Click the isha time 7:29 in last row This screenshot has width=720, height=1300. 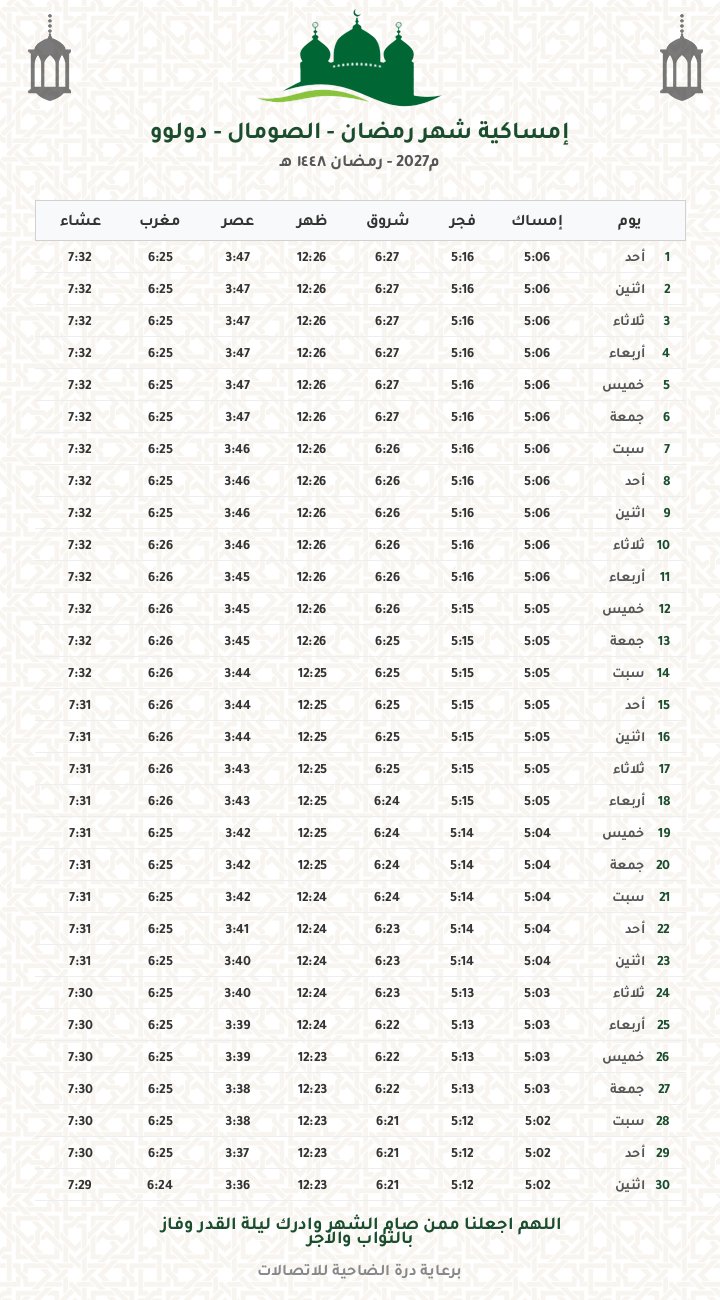(80, 1185)
